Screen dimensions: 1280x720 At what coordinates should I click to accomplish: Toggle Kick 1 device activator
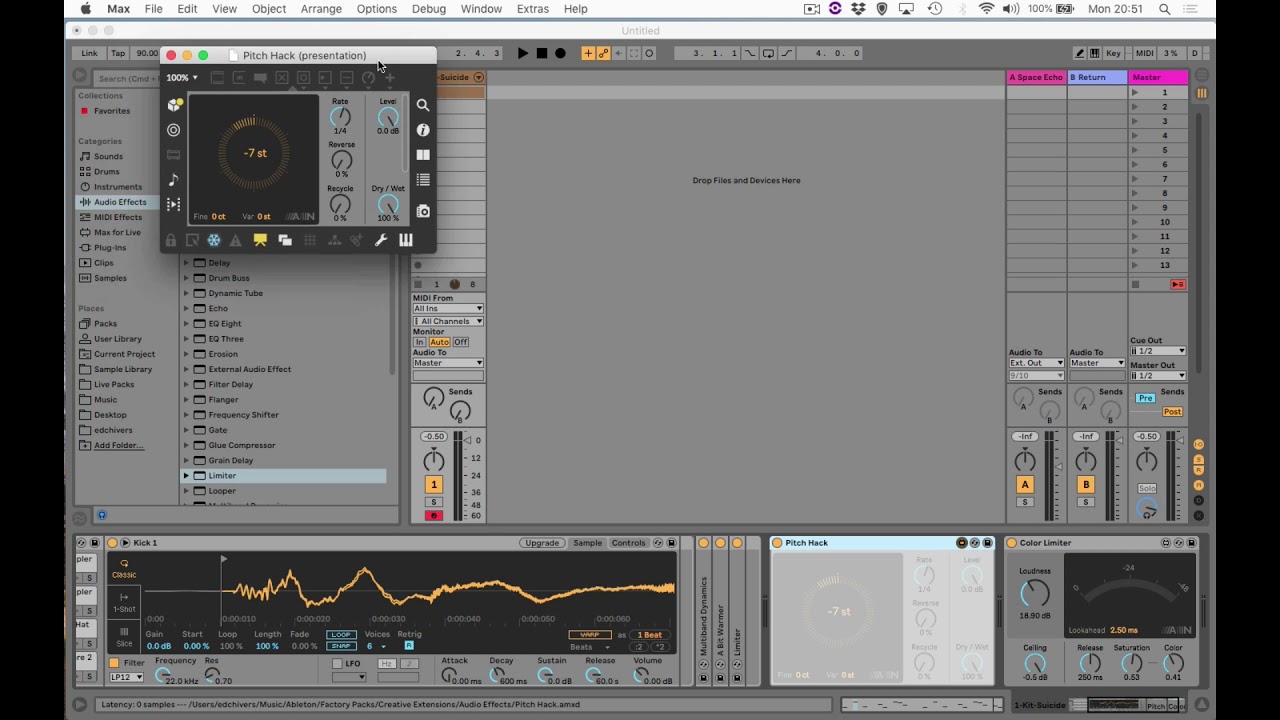[x=112, y=543]
